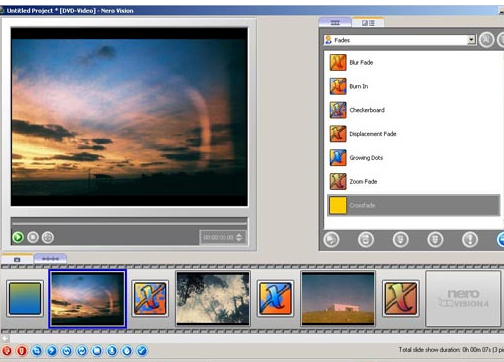Screen dimensions: 504x362
Task: Click the Checkerboard label
Action: (367, 110)
